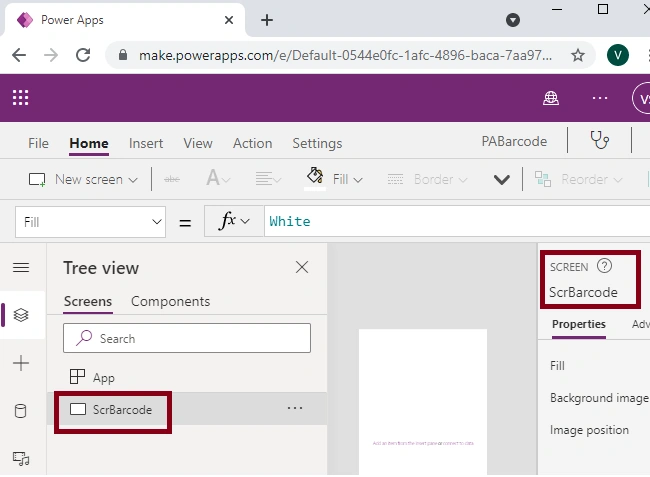Expand the ribbon overflow chevron

502,180
